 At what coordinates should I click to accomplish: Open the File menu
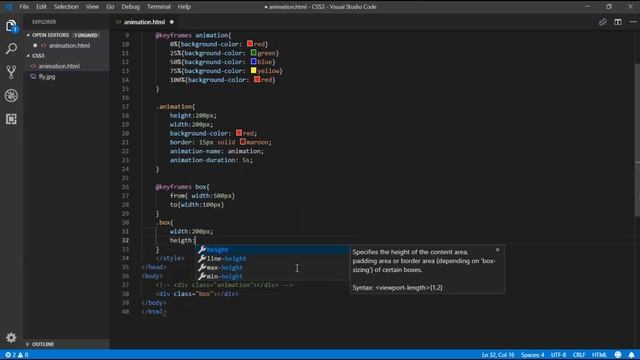[x=24, y=7]
